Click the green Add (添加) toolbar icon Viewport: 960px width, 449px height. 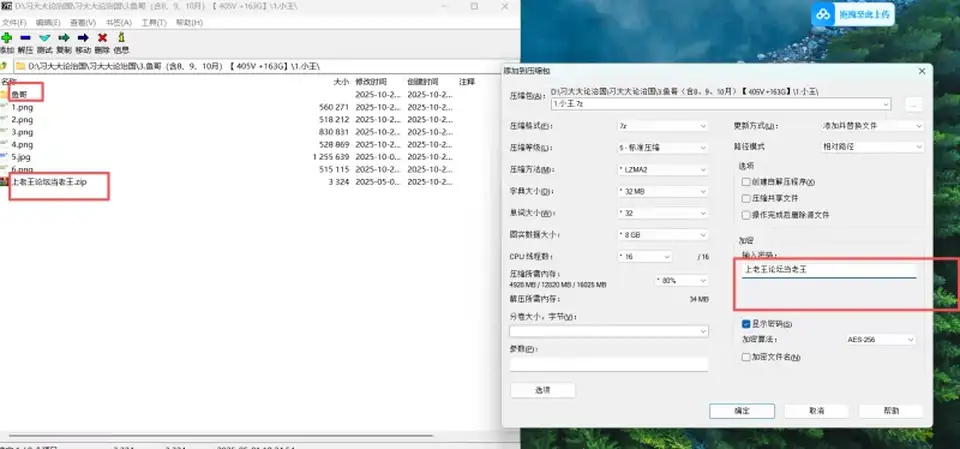[6, 38]
